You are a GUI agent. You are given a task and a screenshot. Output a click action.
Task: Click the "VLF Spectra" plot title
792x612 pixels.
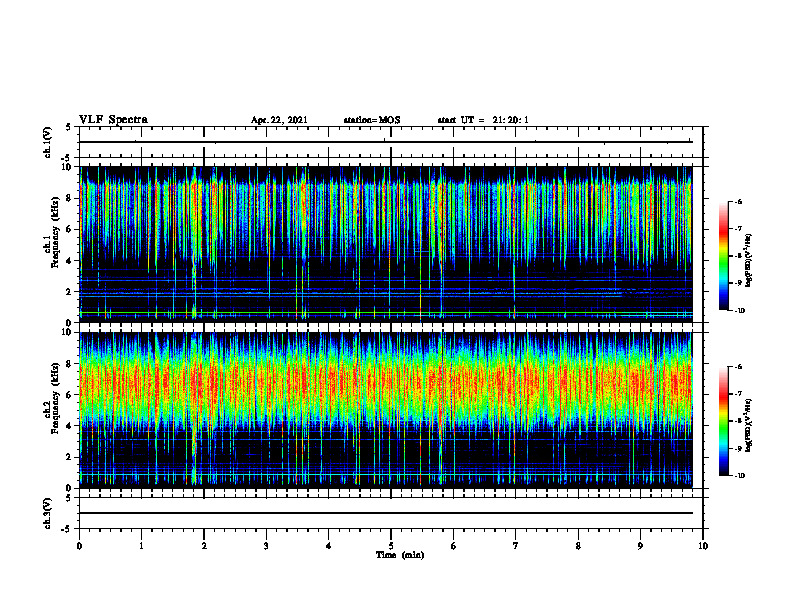coord(113,120)
